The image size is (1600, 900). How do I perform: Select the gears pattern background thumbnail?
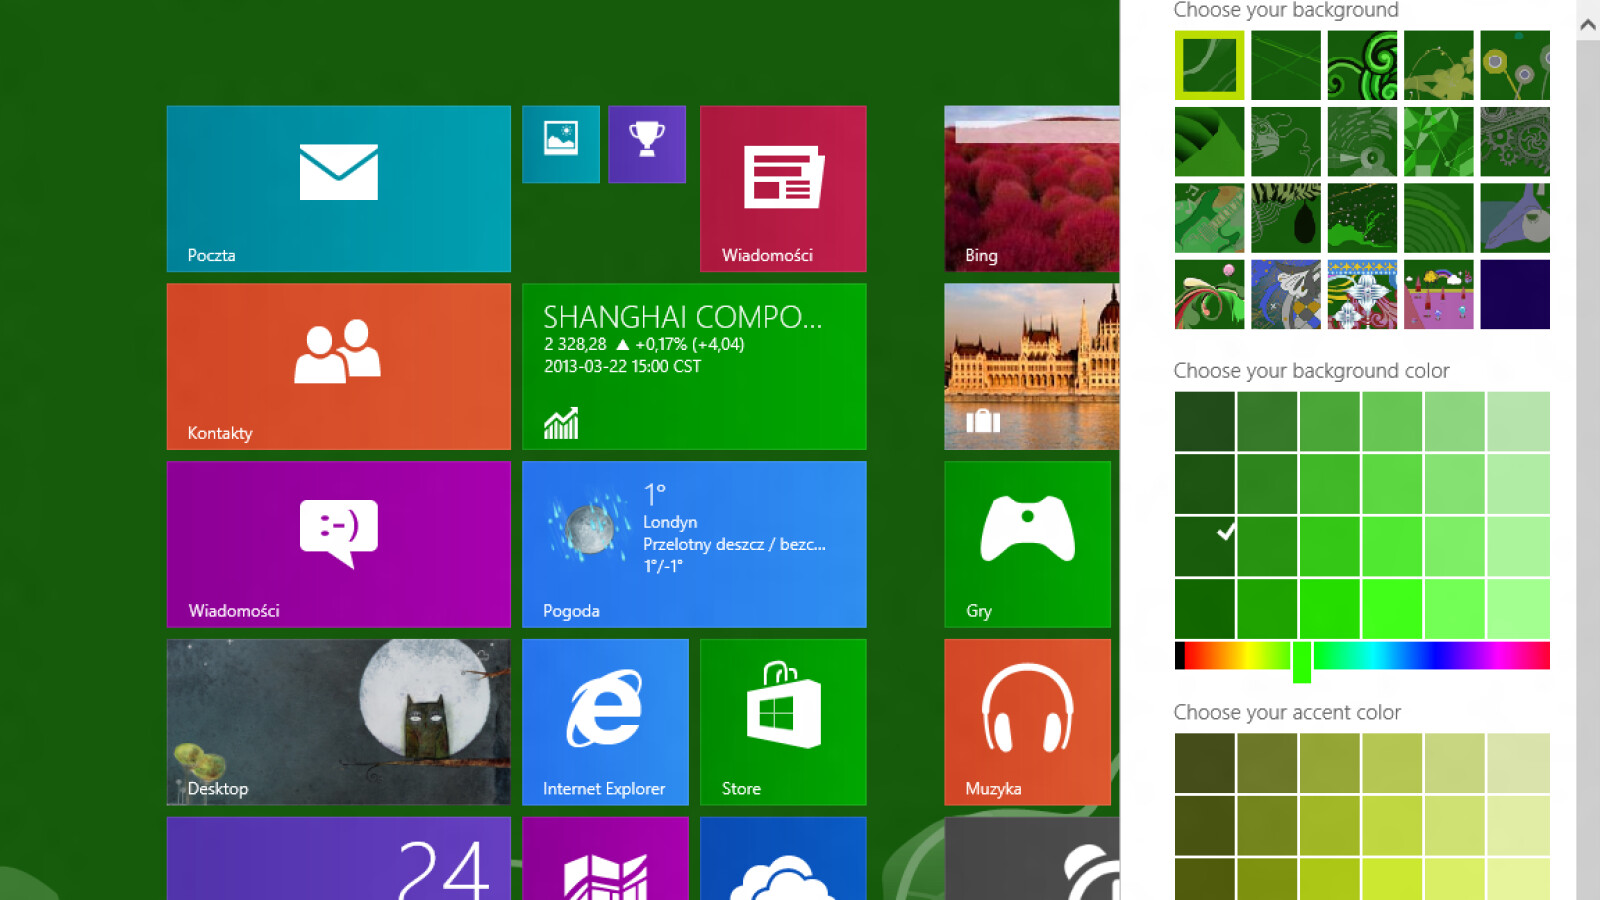click(x=1515, y=141)
